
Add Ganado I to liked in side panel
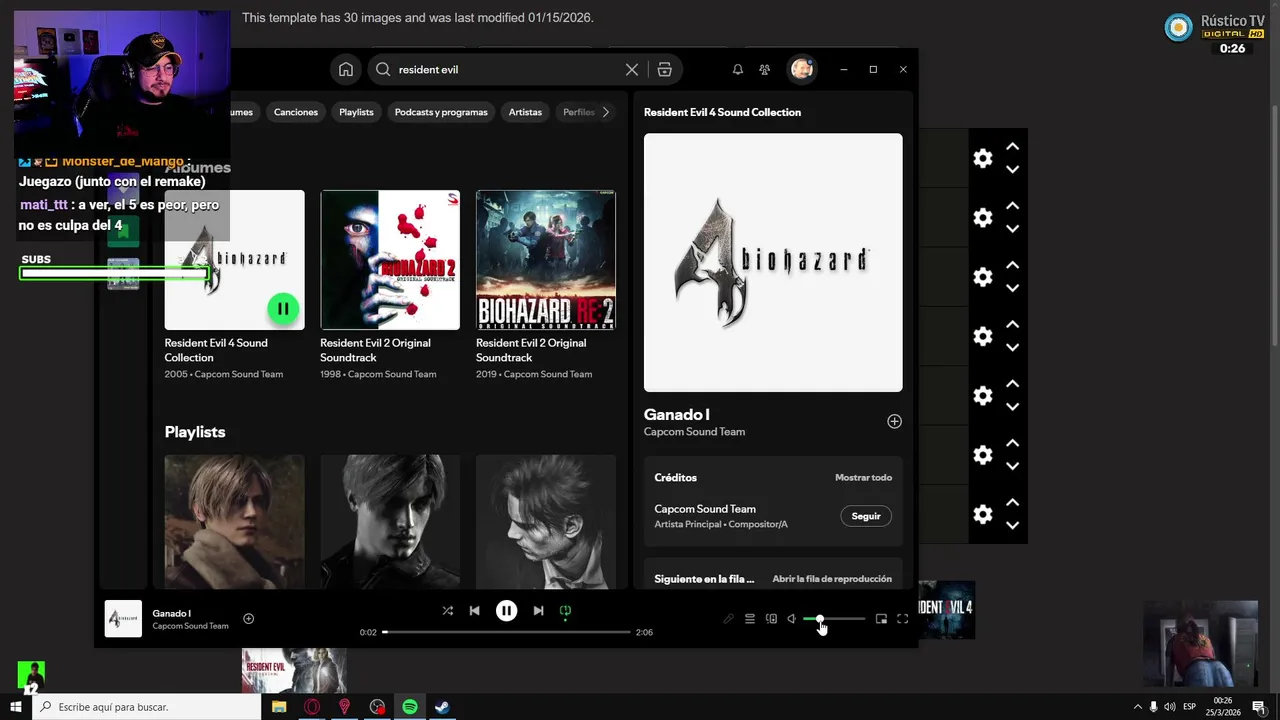tap(894, 421)
